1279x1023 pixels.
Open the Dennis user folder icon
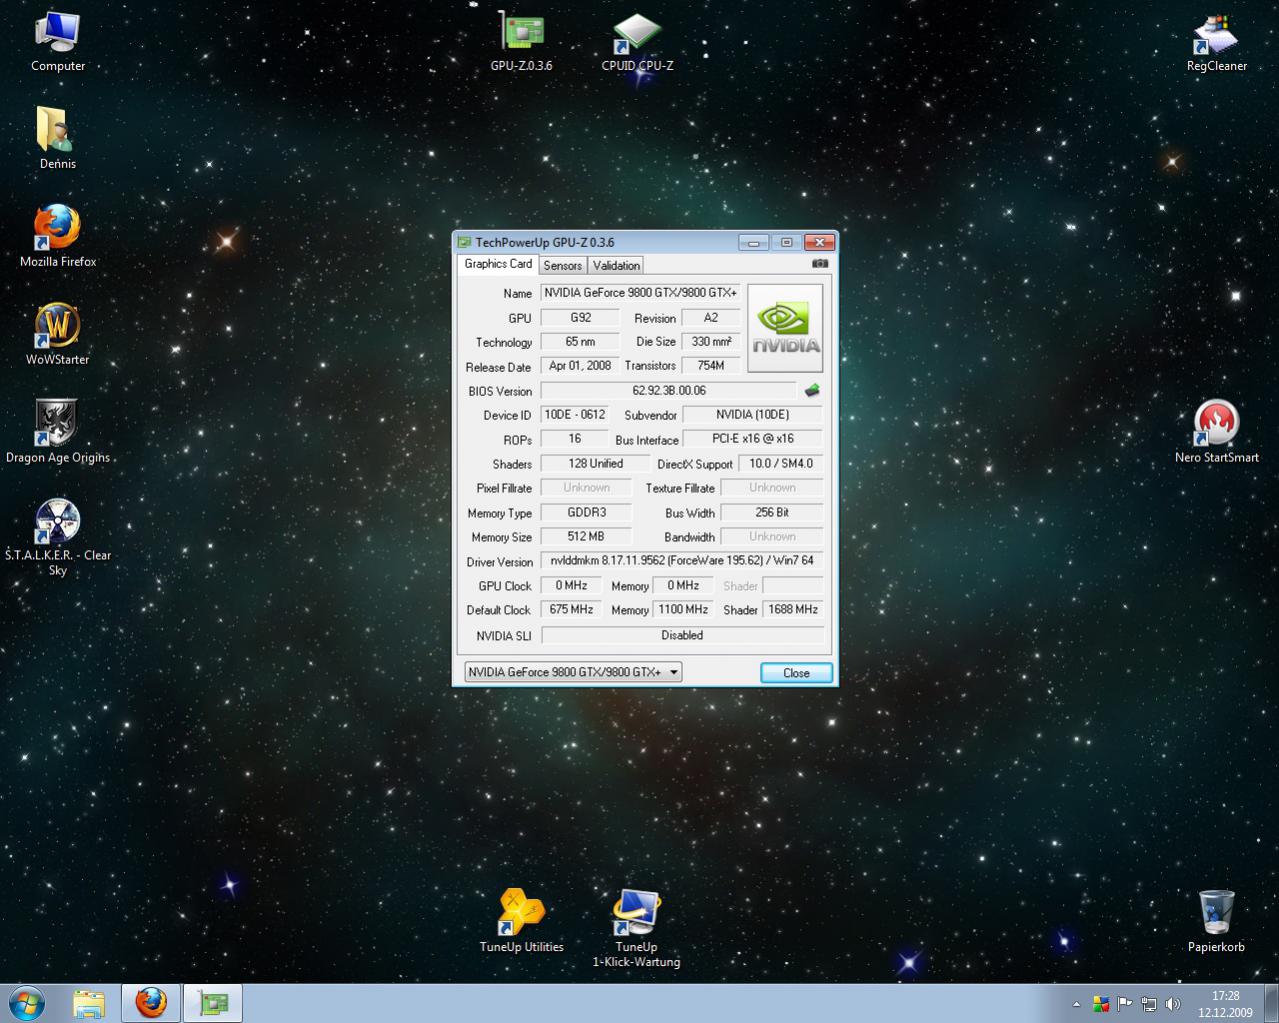click(x=57, y=138)
